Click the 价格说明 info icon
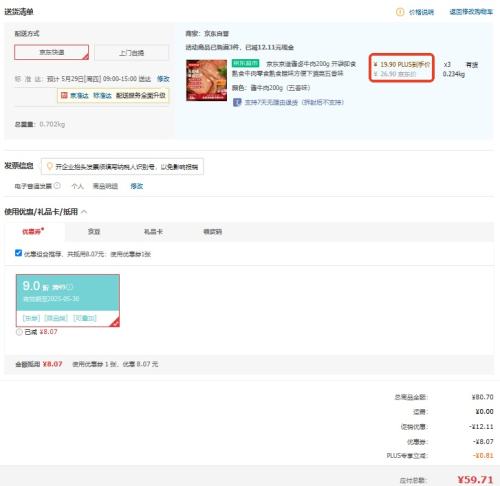 (400, 12)
